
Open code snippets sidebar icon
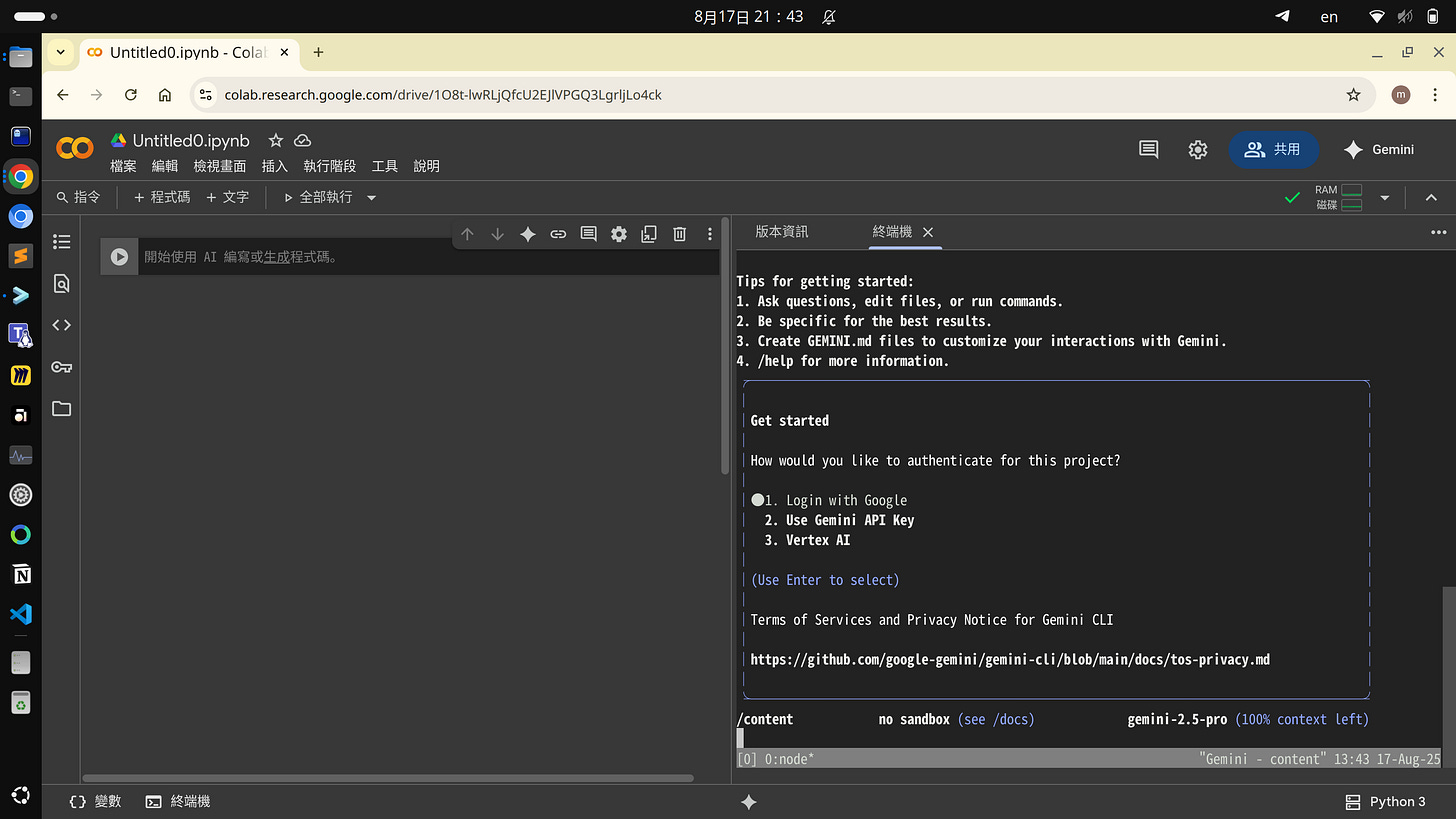62,325
